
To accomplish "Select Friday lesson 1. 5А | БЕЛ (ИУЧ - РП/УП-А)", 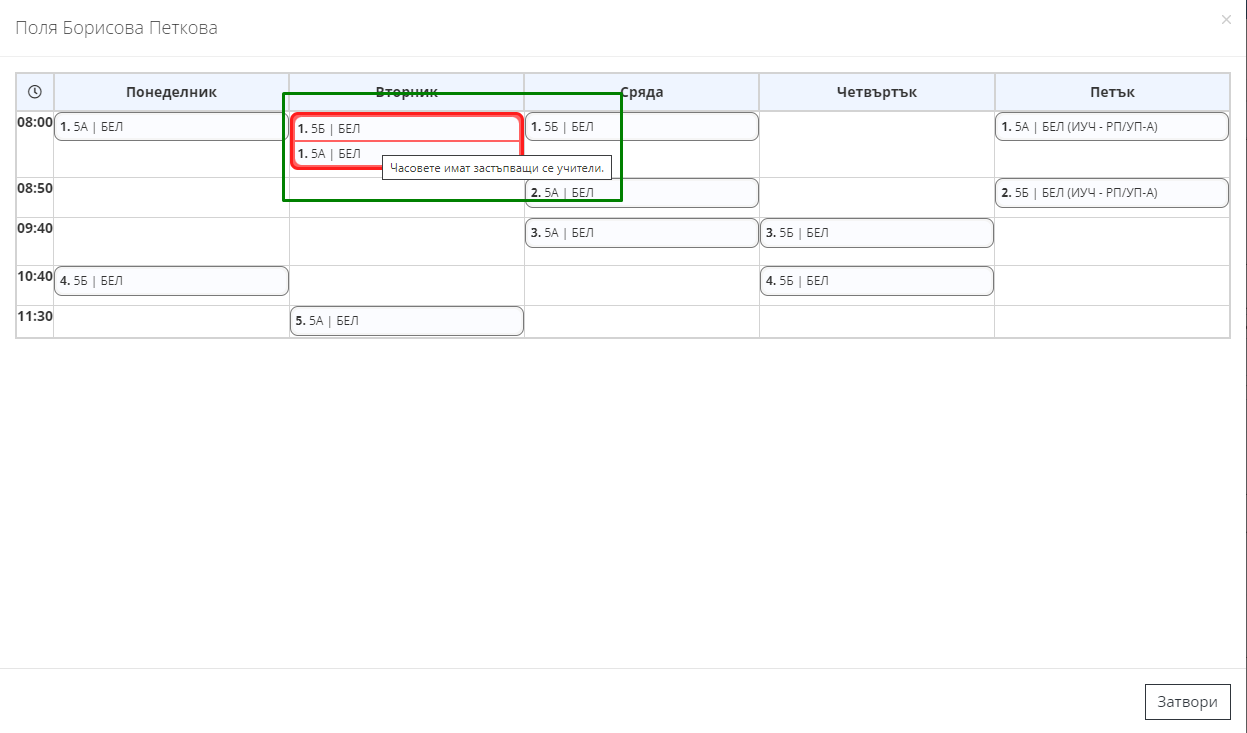I will click(1112, 127).
